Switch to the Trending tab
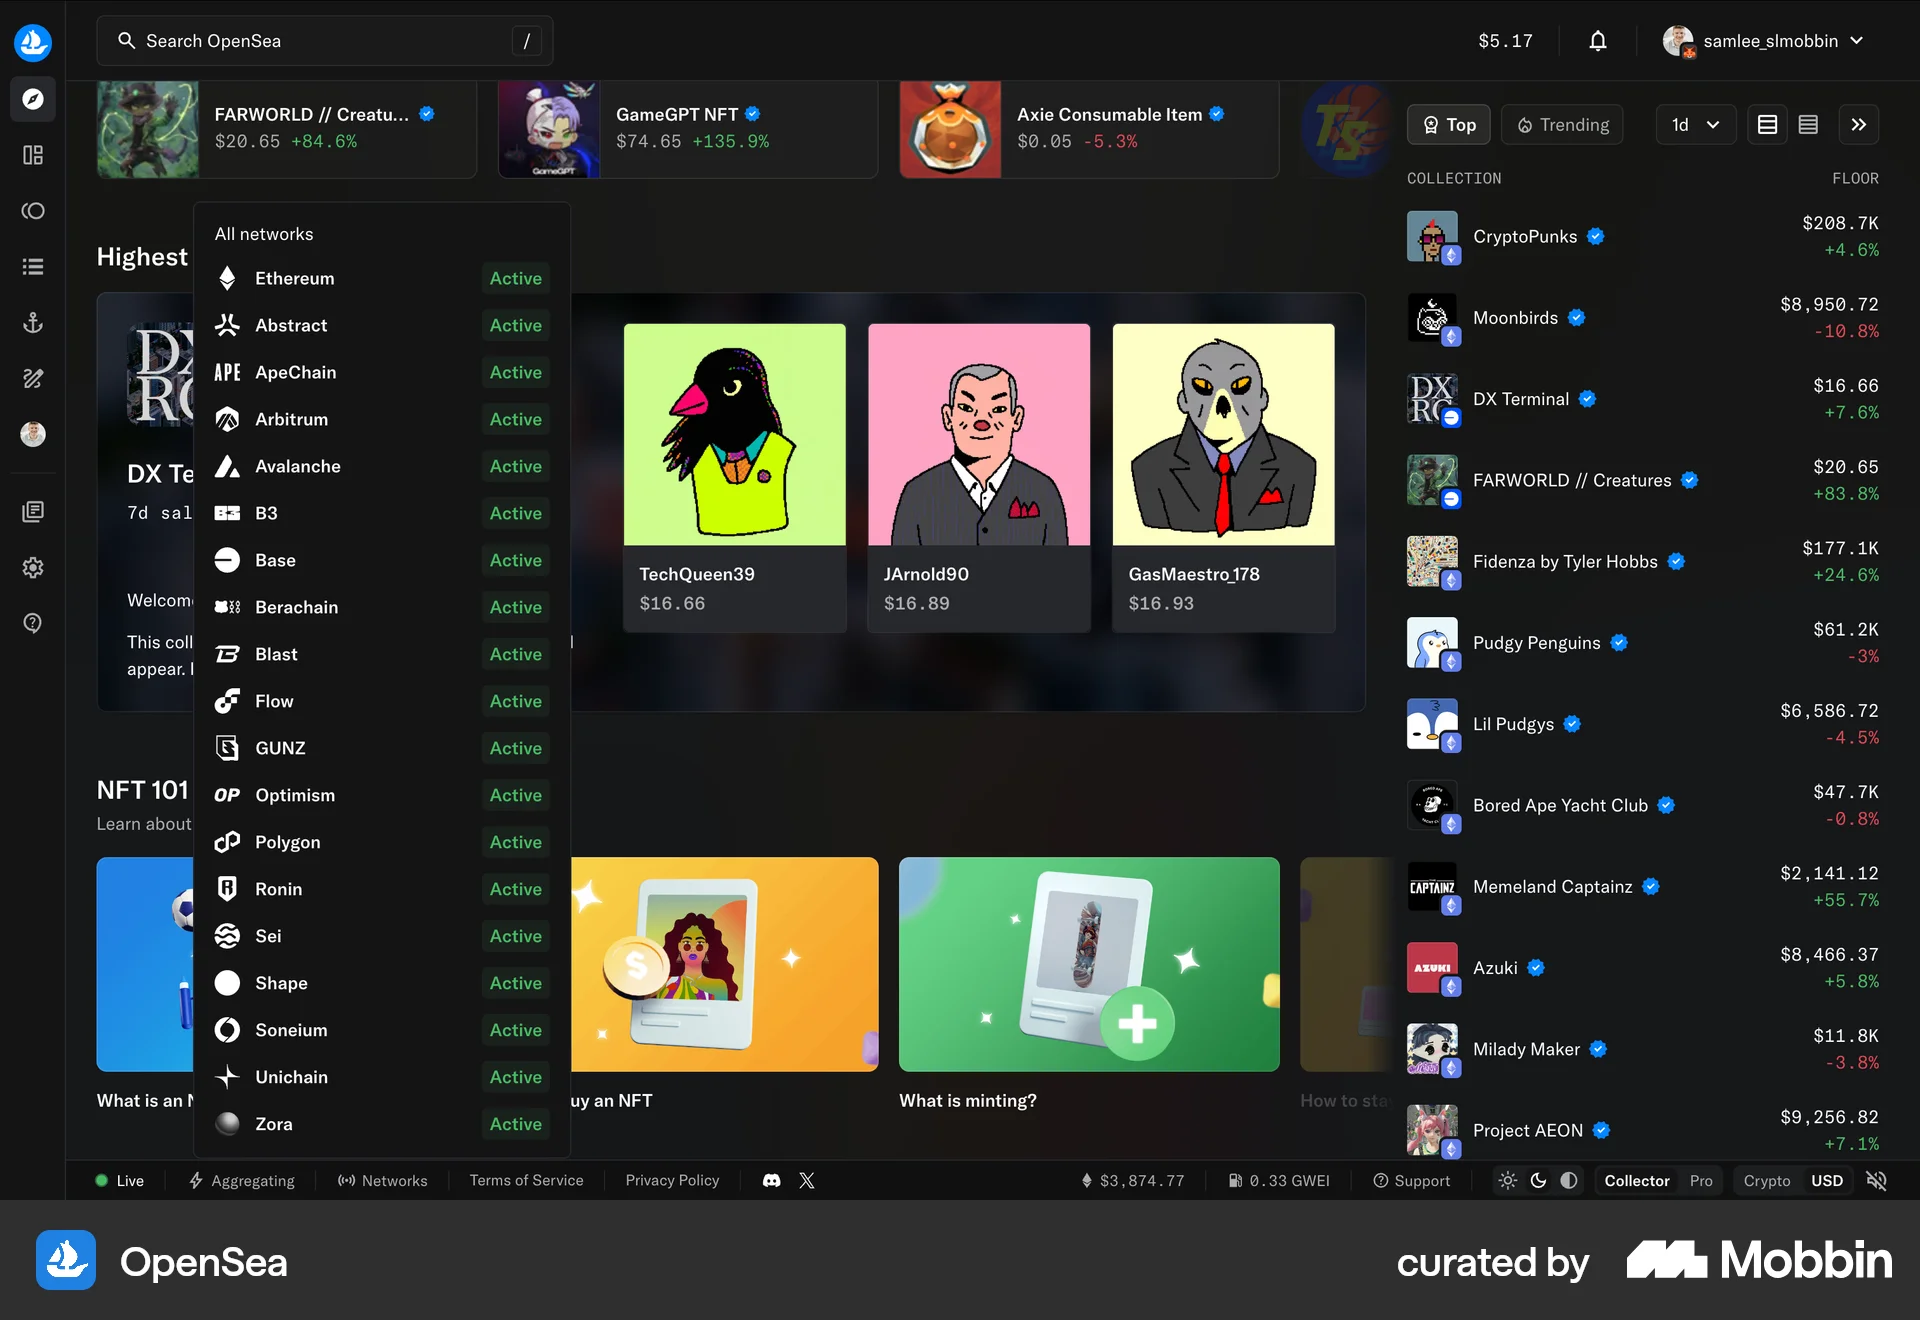The image size is (1920, 1320). 1562,124
